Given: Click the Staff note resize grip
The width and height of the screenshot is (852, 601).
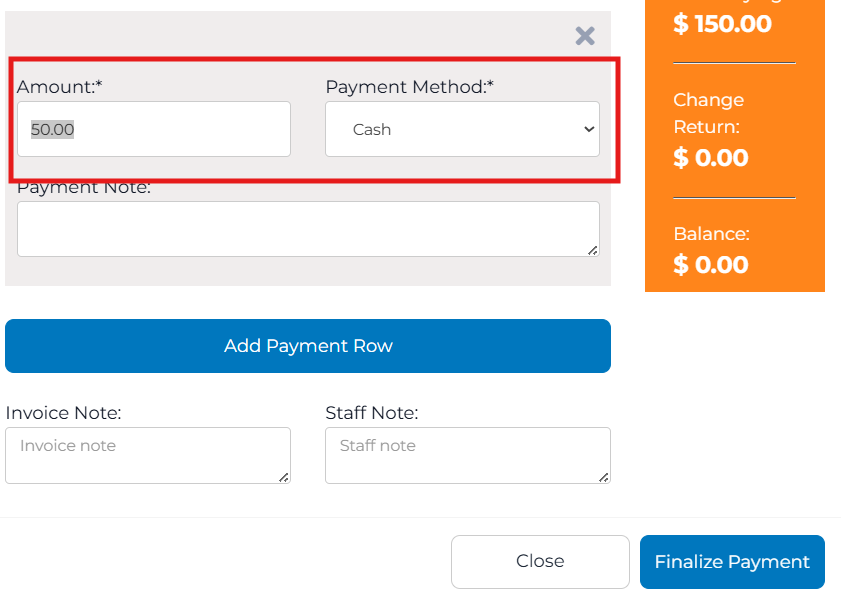Looking at the screenshot, I should (x=604, y=478).
